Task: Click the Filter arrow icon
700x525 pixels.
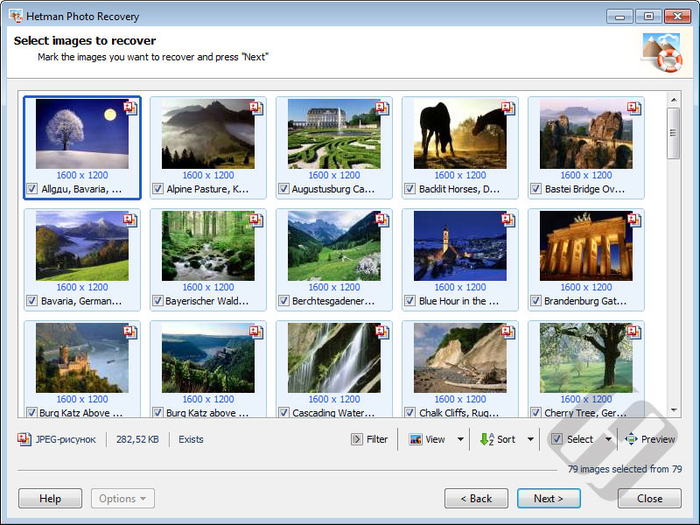Action: click(x=357, y=439)
